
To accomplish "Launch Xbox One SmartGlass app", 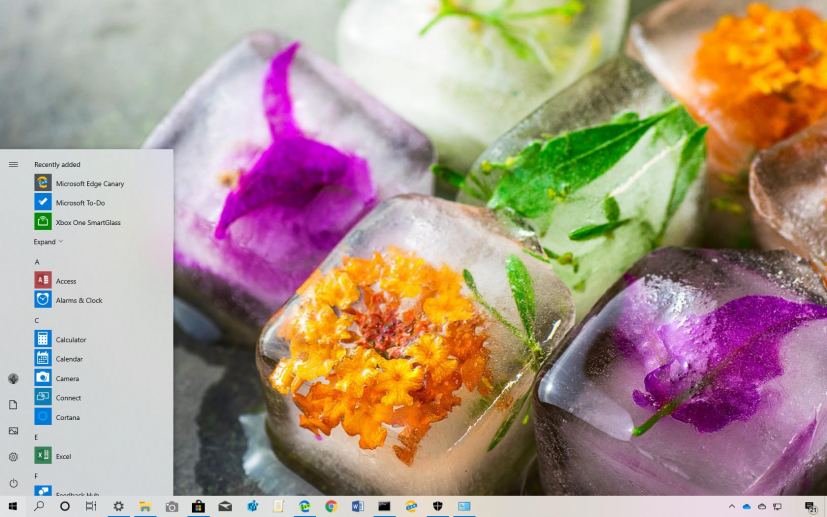I will (x=77, y=222).
